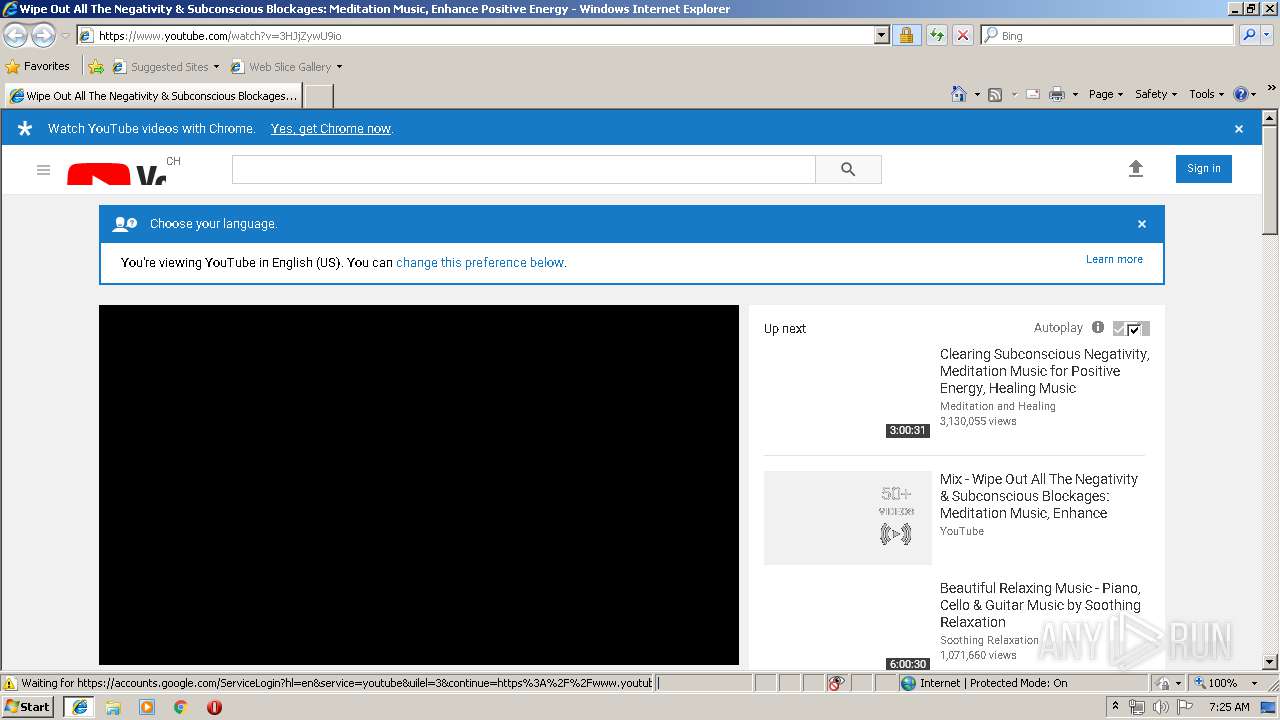Click the Bing search magnifier button
1280x720 pixels.
(x=1247, y=35)
